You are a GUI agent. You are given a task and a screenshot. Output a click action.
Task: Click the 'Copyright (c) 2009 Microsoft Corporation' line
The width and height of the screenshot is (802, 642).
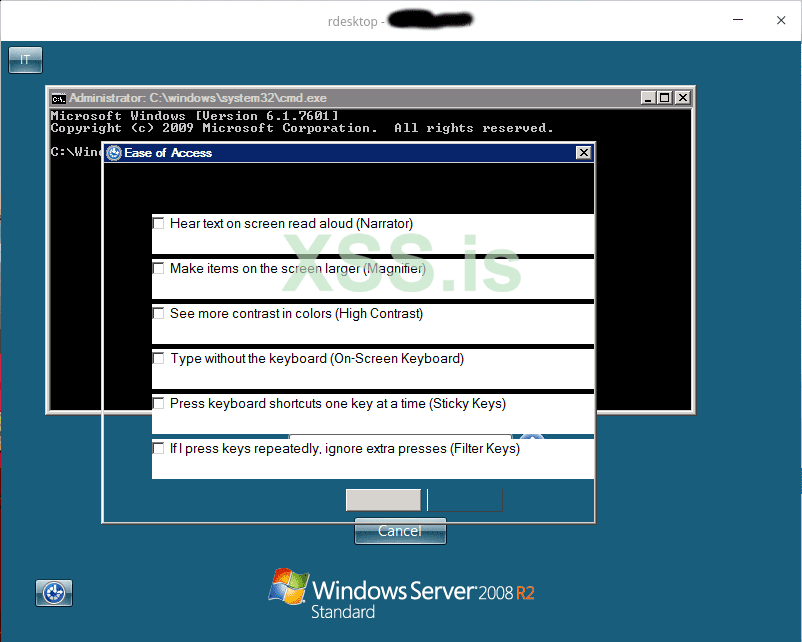point(214,128)
